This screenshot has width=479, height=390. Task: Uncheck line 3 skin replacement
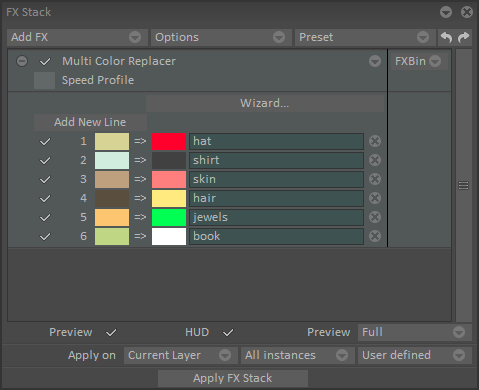click(45, 179)
